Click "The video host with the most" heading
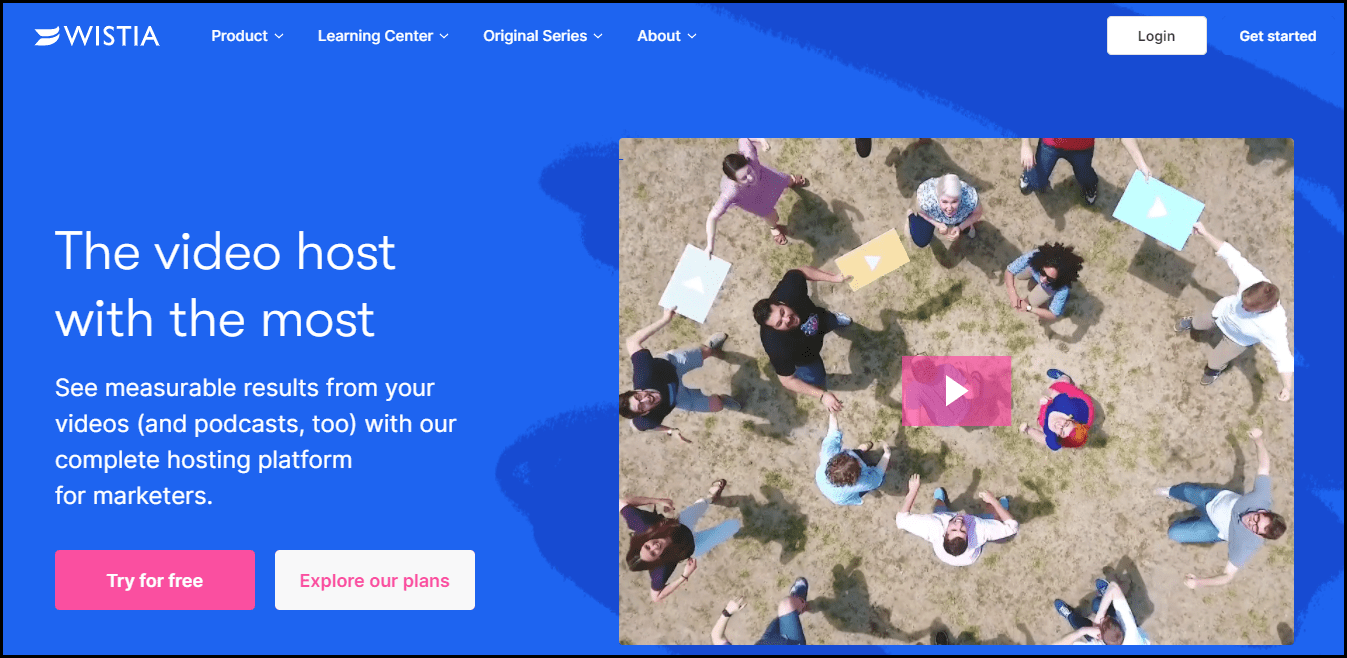 click(225, 285)
